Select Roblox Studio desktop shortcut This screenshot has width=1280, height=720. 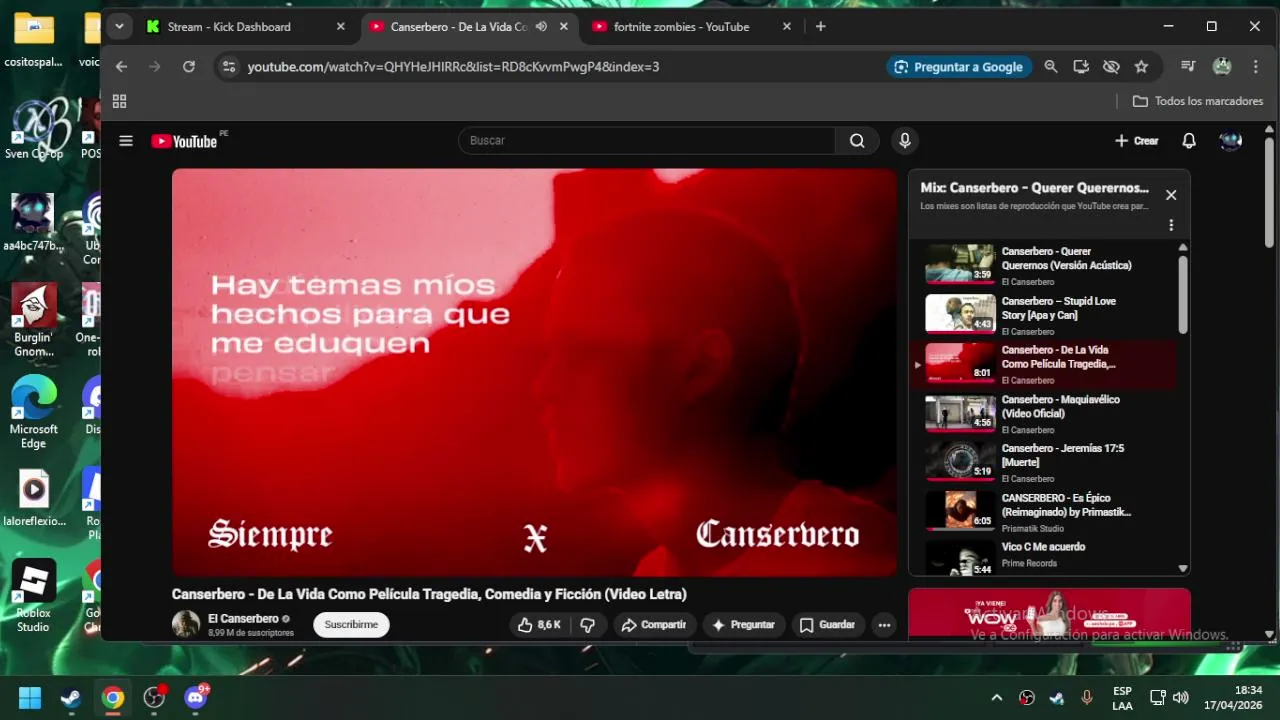tap(33, 596)
